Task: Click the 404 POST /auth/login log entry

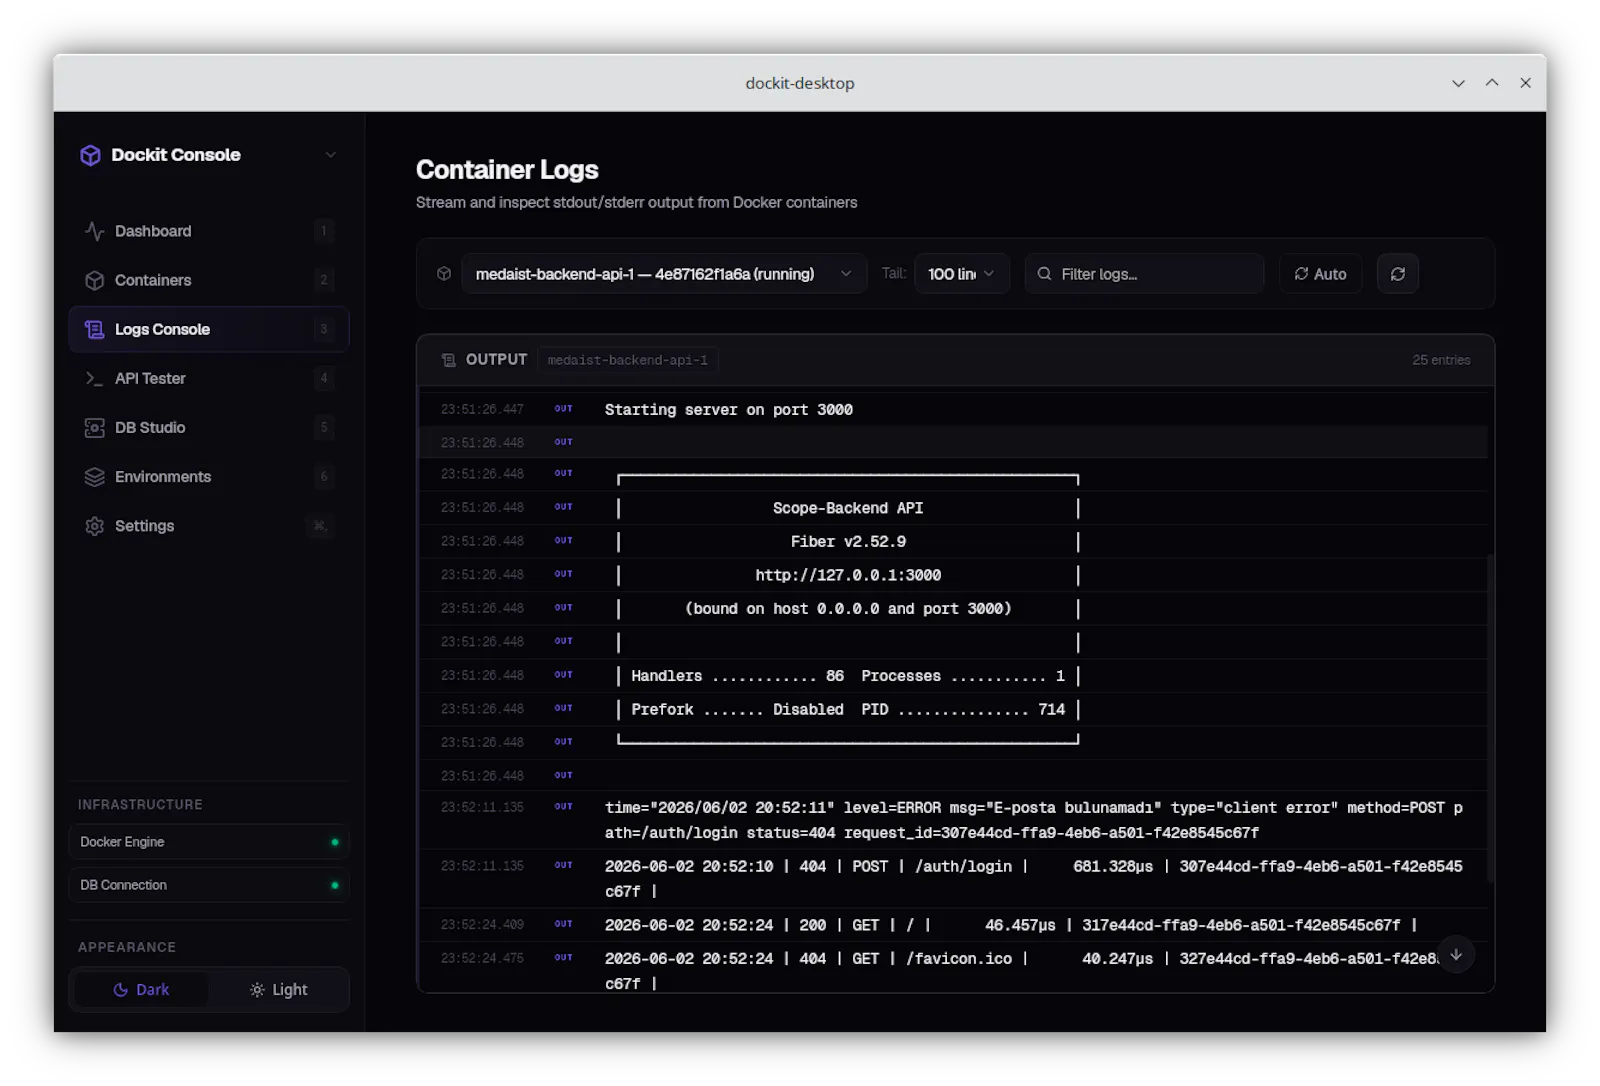Action: pos(1034,879)
